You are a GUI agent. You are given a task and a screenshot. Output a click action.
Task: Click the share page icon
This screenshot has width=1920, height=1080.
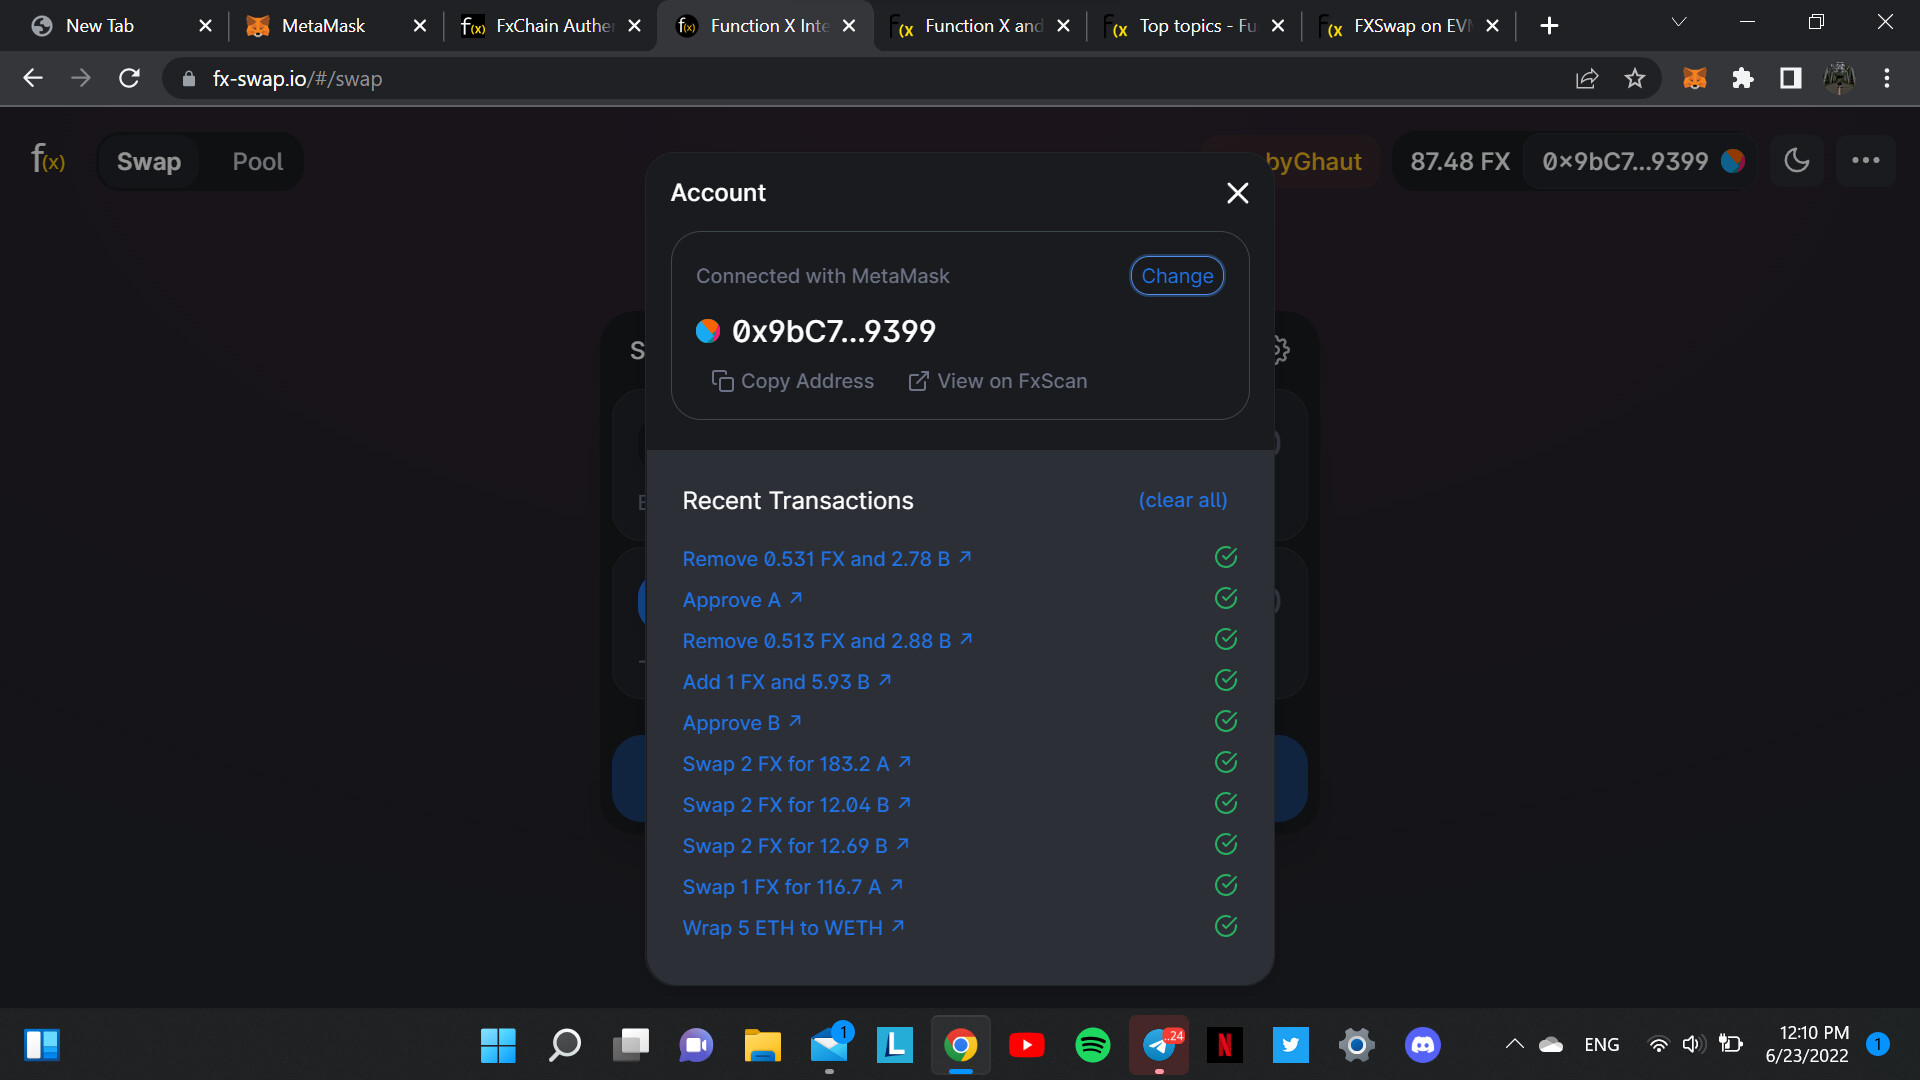1586,79
